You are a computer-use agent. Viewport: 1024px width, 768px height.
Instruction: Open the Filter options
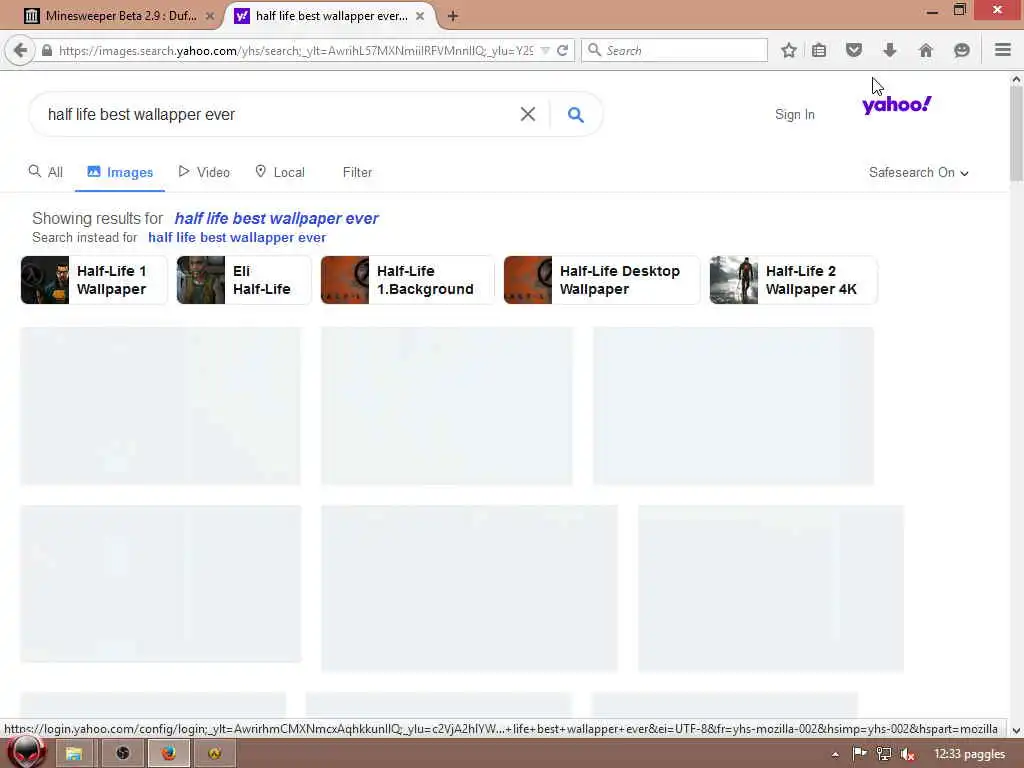tap(357, 172)
